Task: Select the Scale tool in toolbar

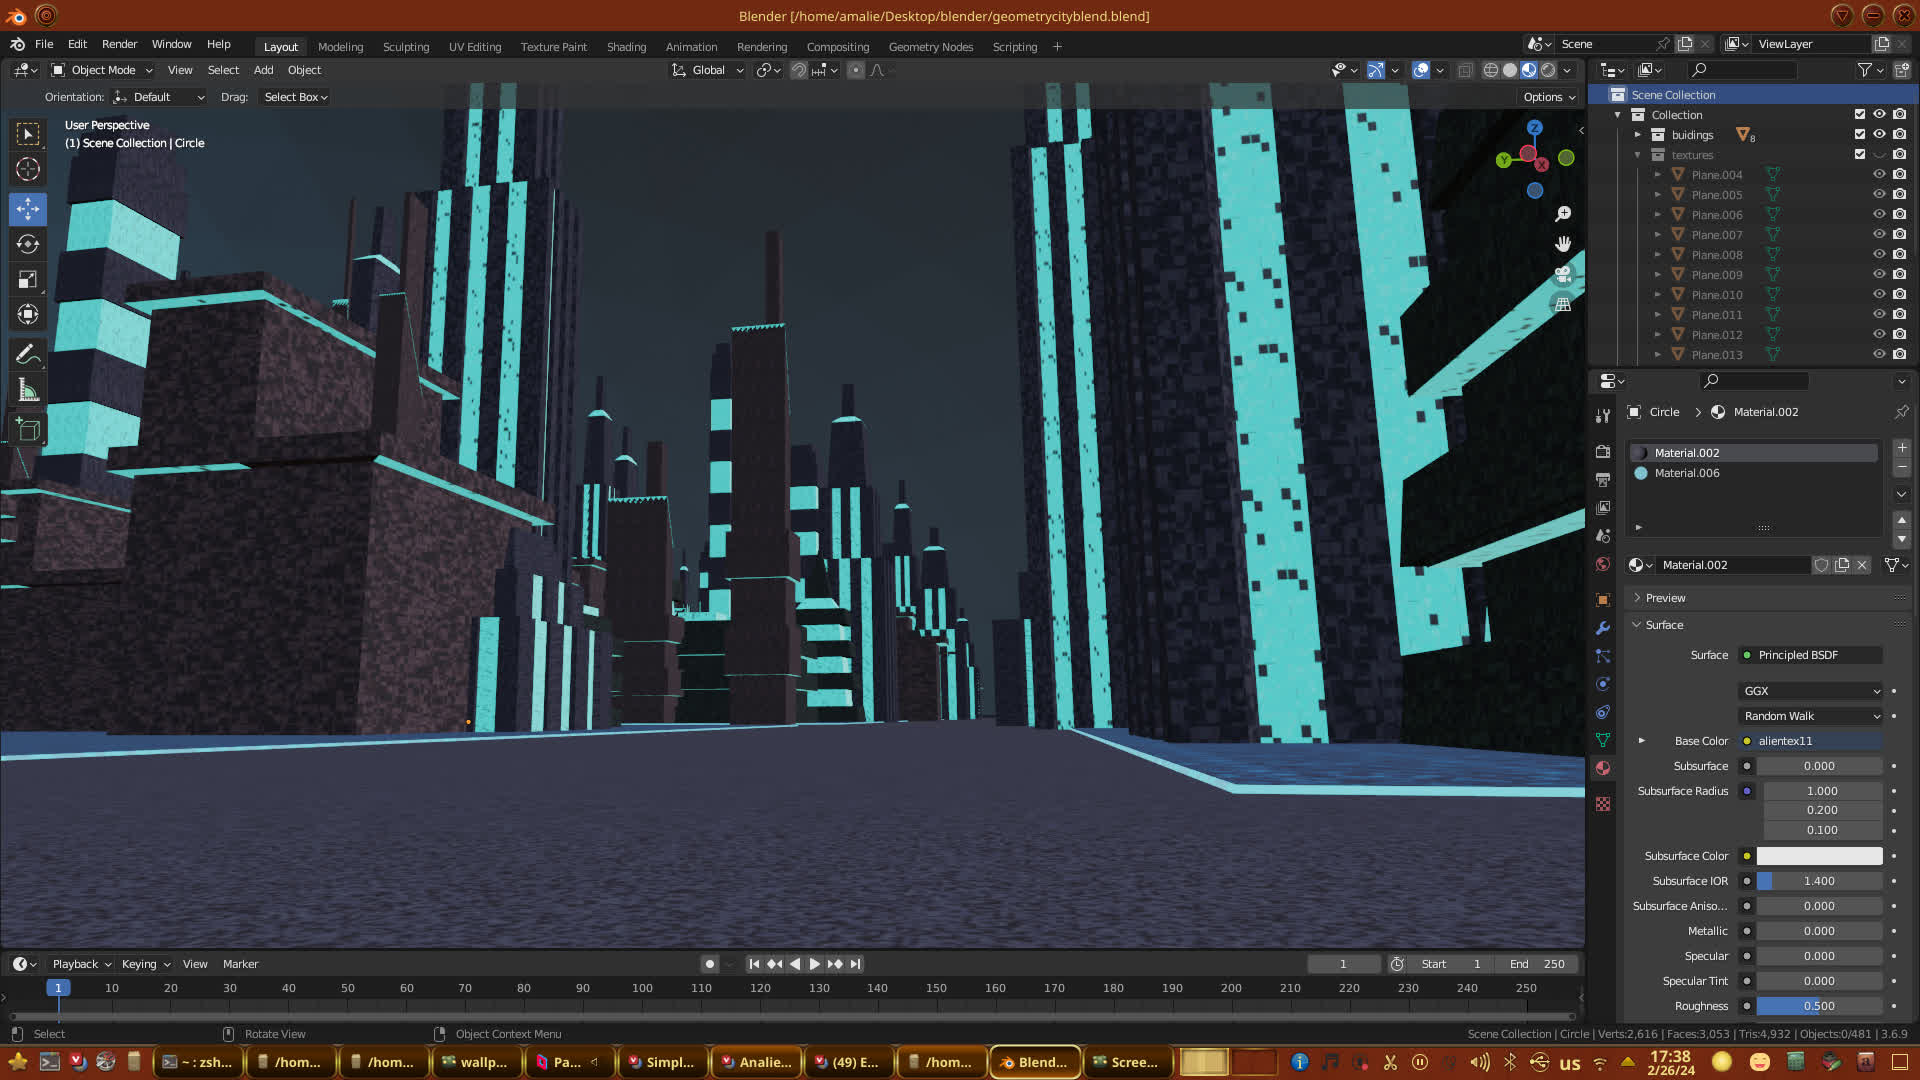Action: 28,279
